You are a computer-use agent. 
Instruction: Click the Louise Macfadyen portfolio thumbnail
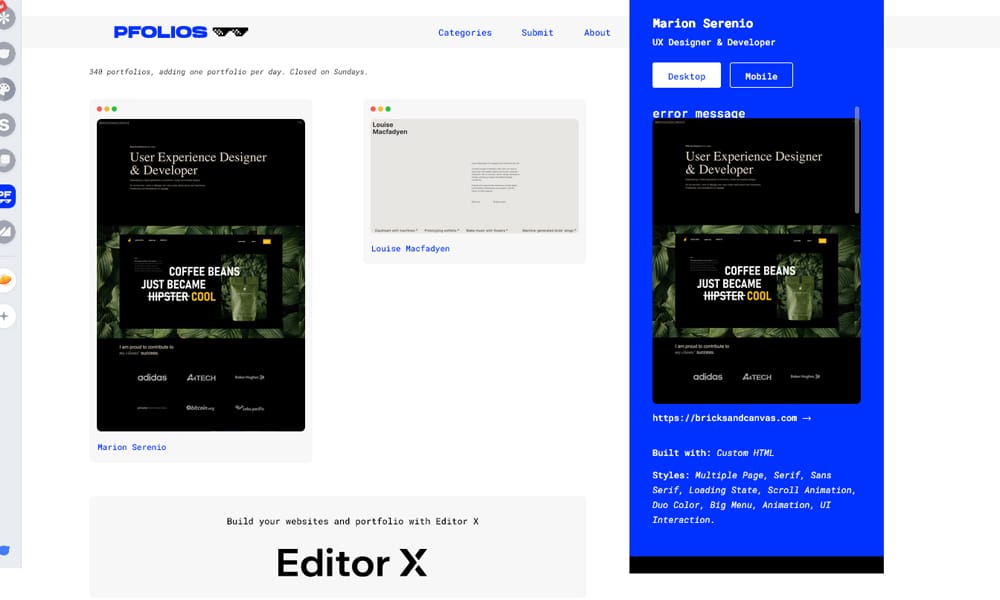[x=474, y=175]
